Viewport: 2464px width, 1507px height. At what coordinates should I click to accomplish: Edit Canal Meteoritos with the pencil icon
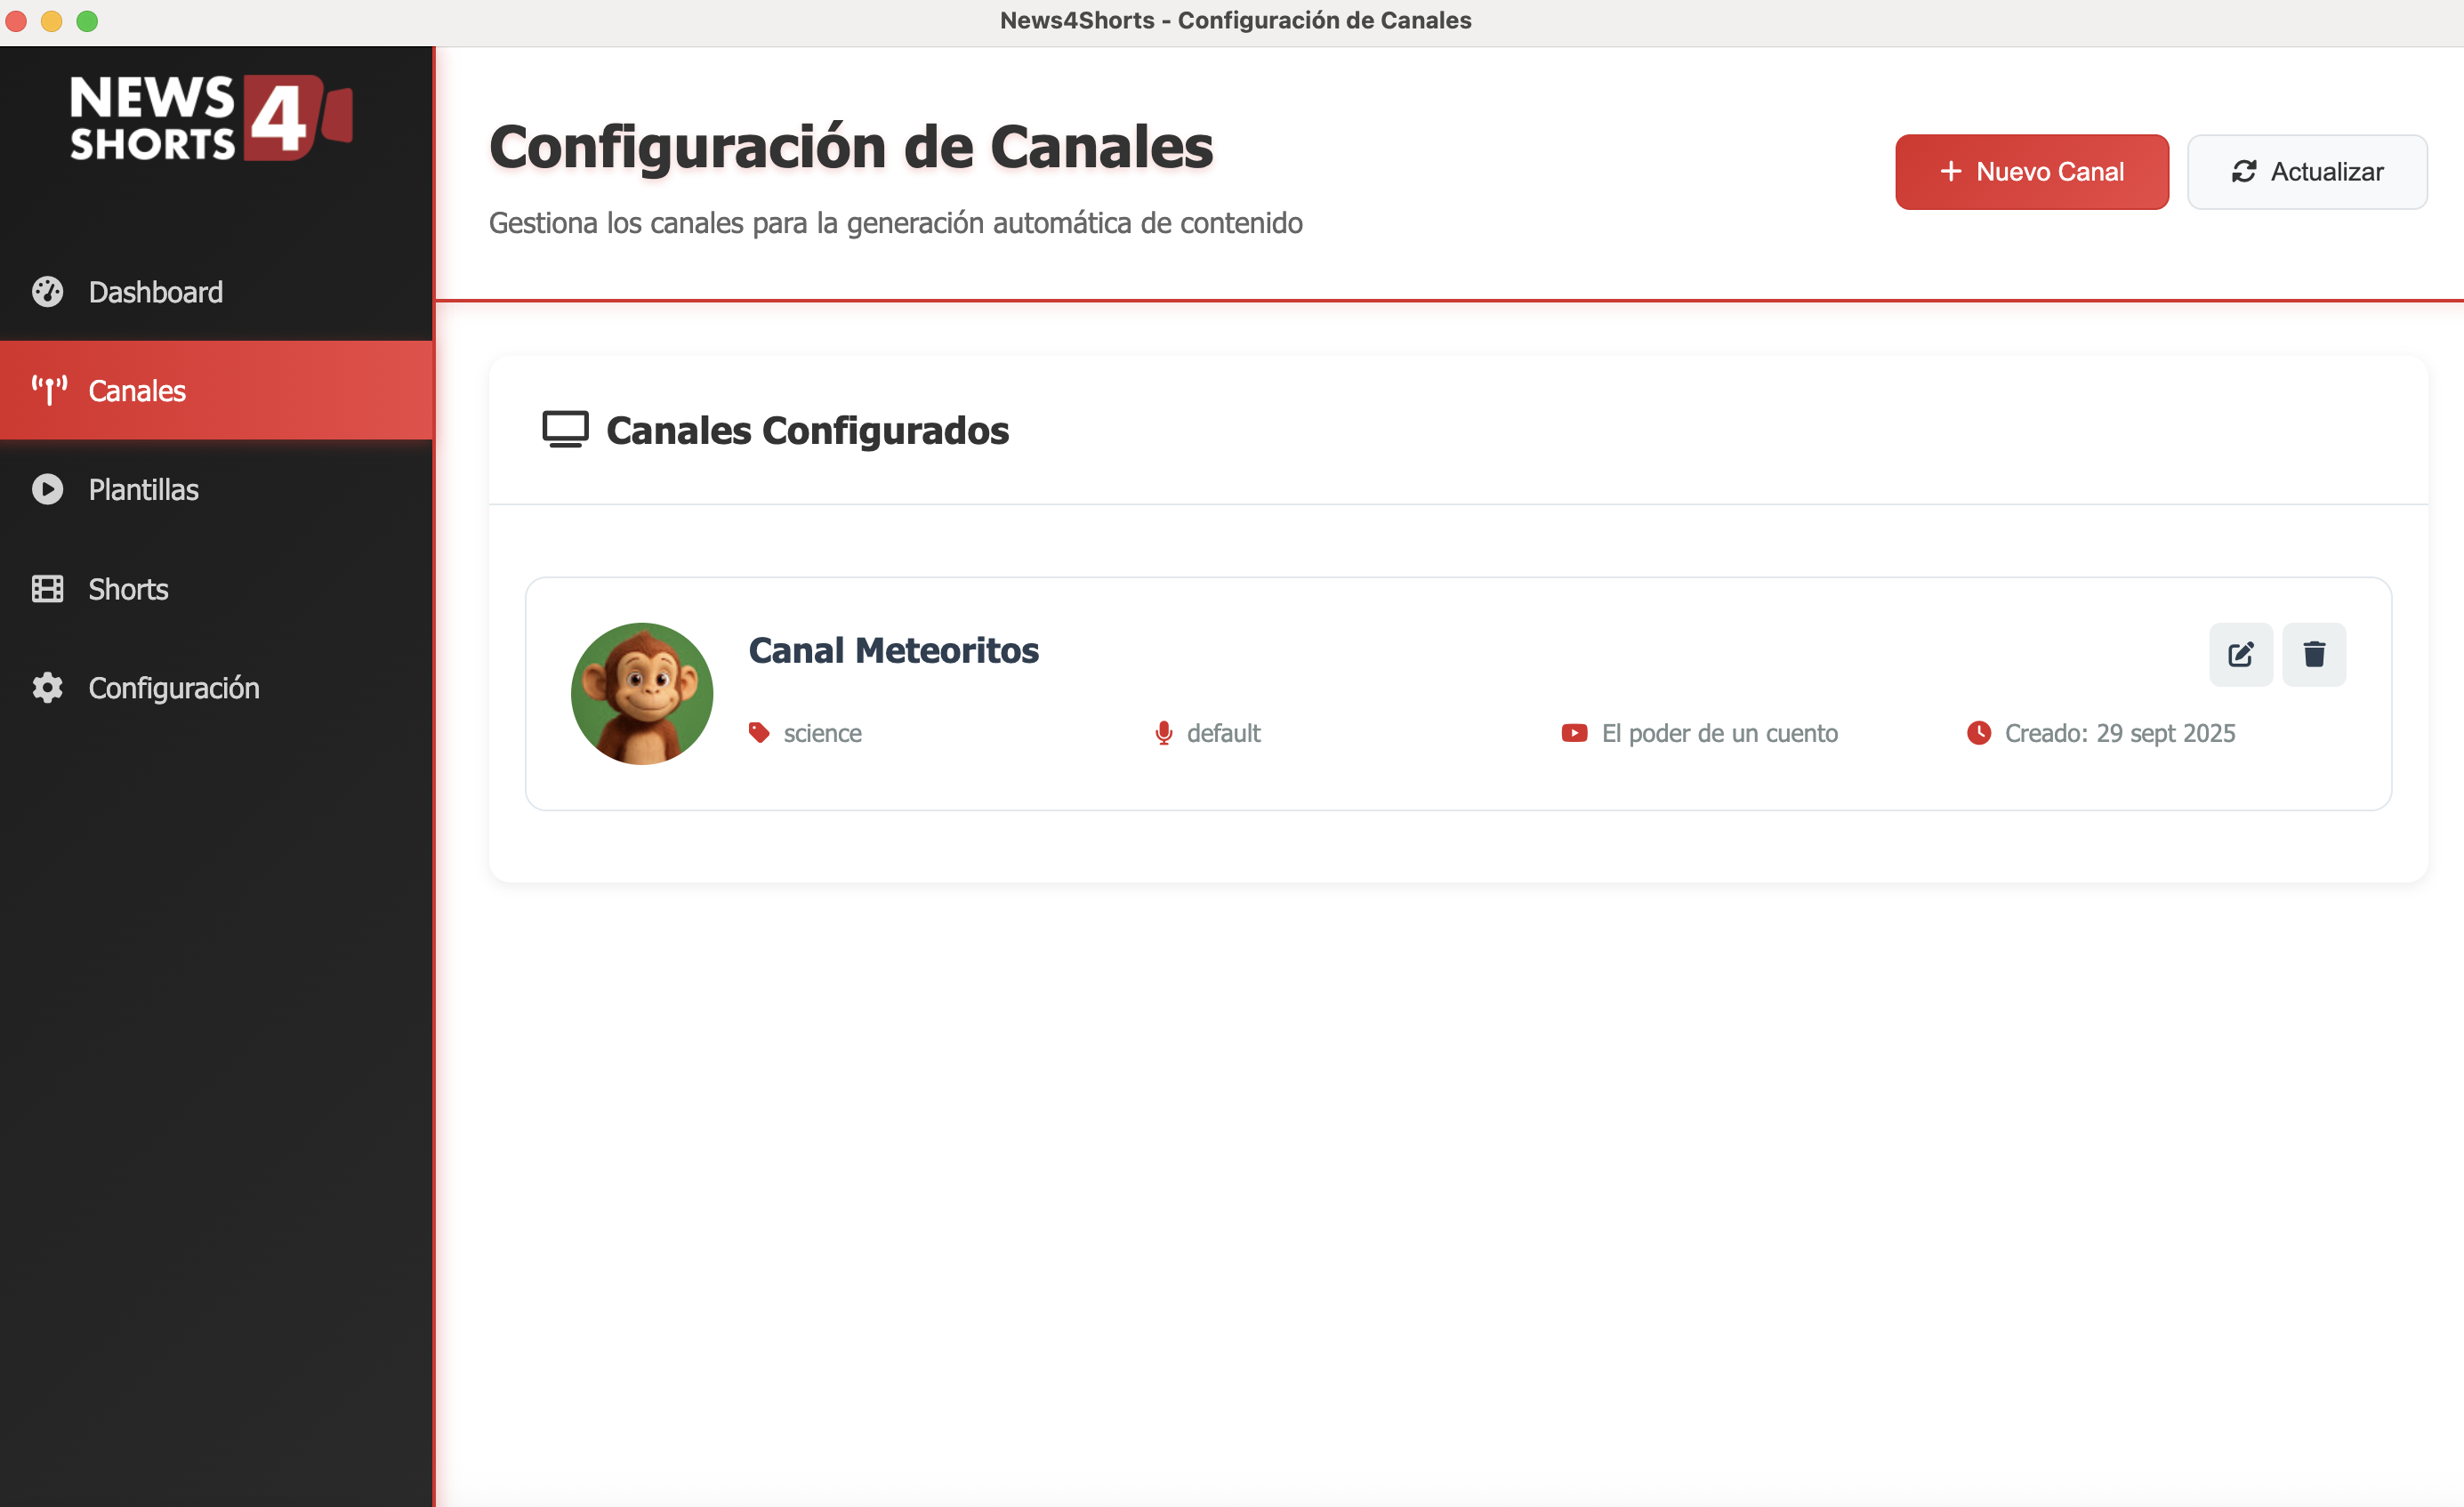pyautogui.click(x=2241, y=654)
